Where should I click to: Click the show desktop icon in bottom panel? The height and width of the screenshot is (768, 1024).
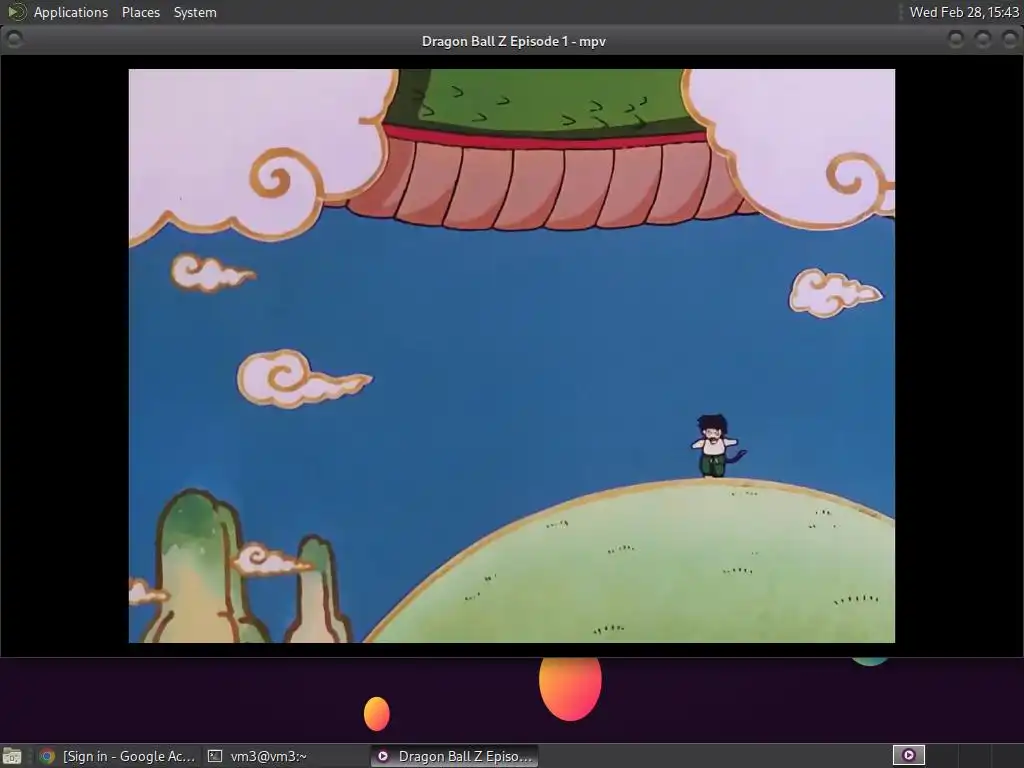click(12, 756)
